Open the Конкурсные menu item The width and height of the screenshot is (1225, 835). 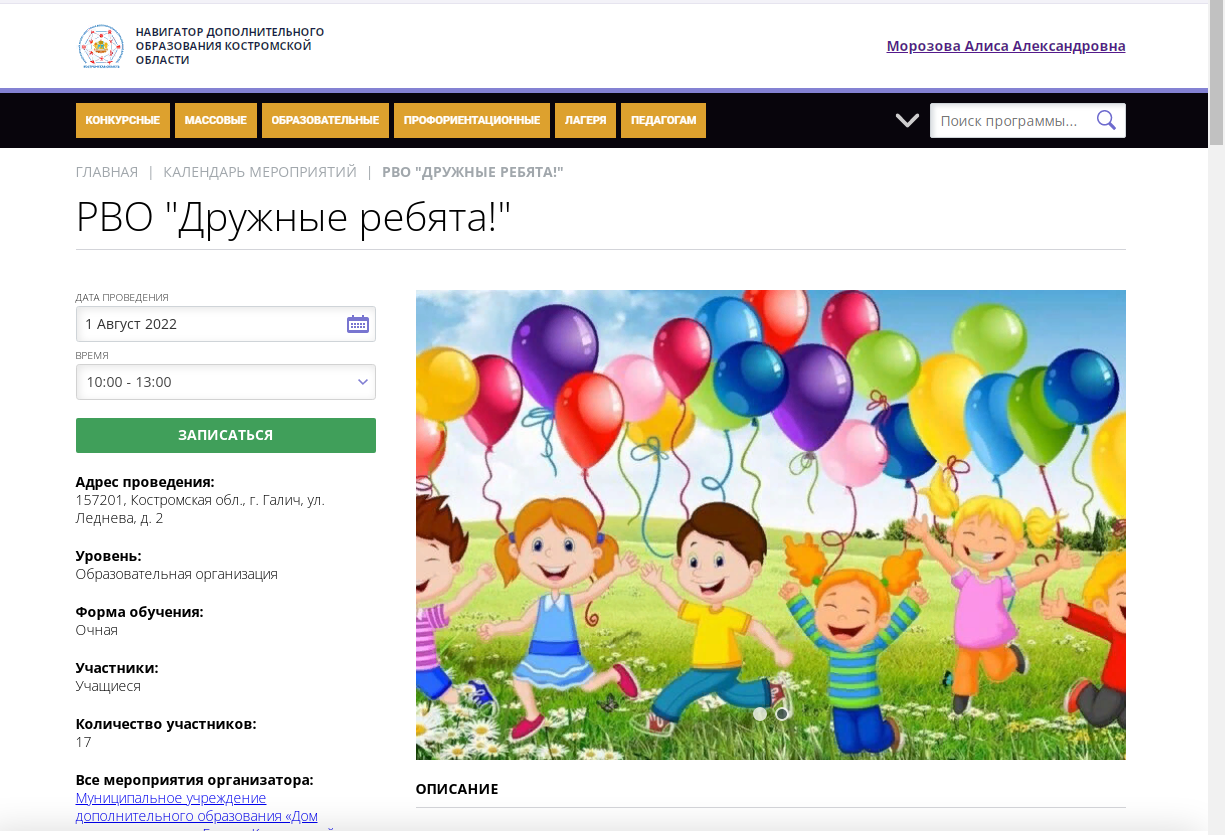click(123, 120)
